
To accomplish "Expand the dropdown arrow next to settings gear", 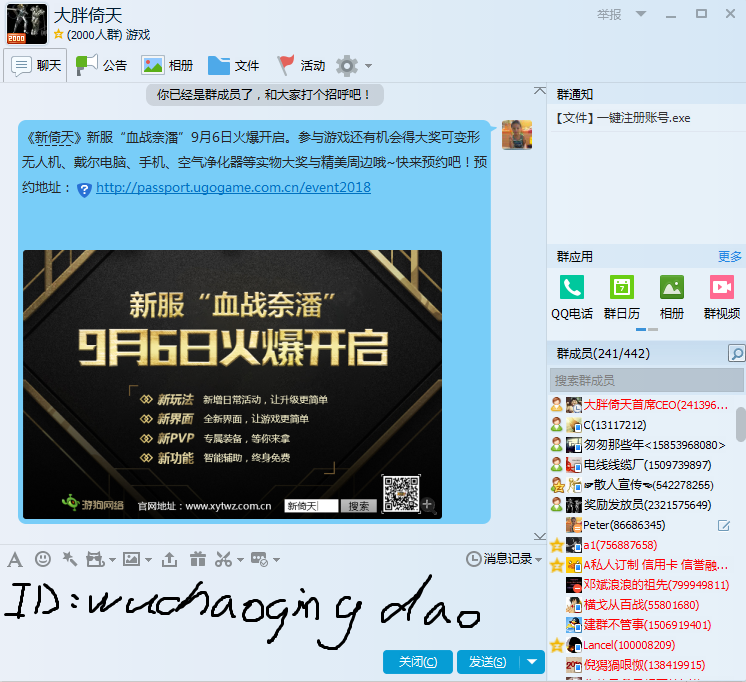I will (368, 66).
